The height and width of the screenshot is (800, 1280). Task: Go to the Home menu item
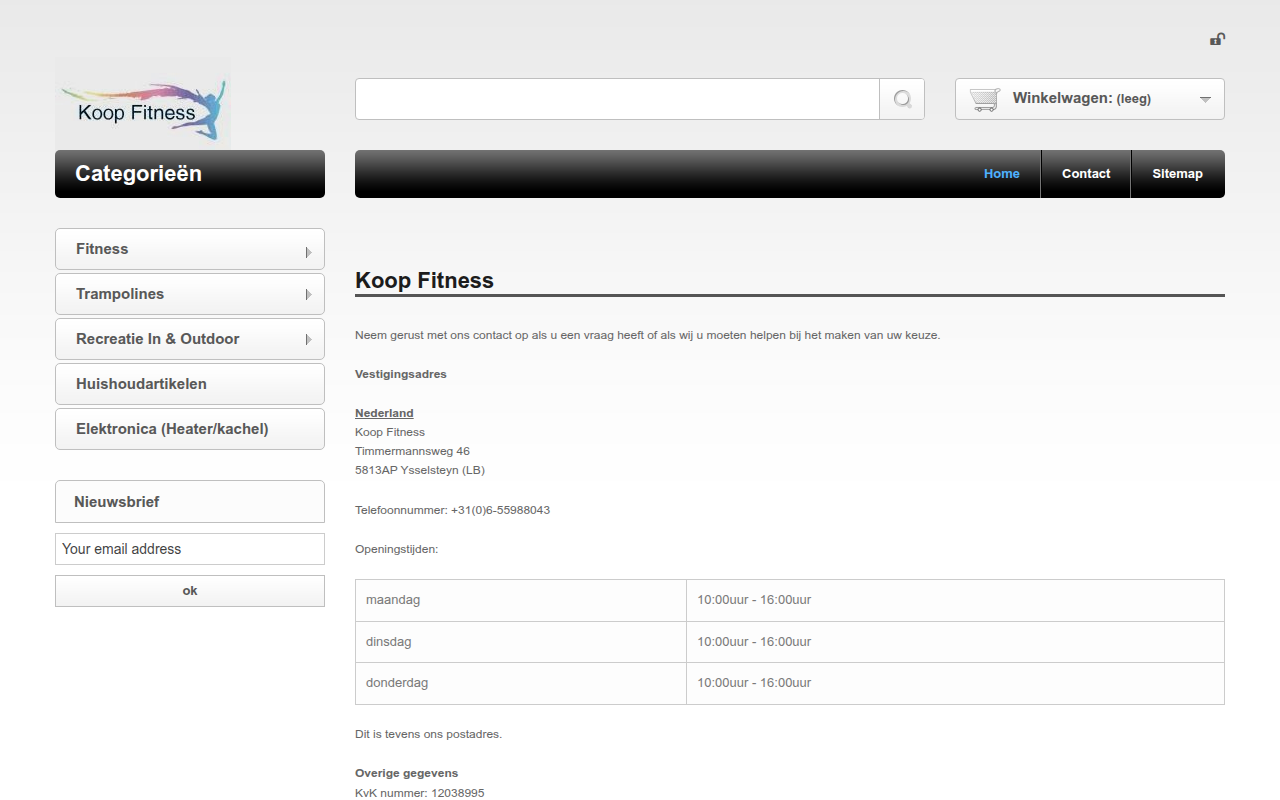pos(1002,174)
